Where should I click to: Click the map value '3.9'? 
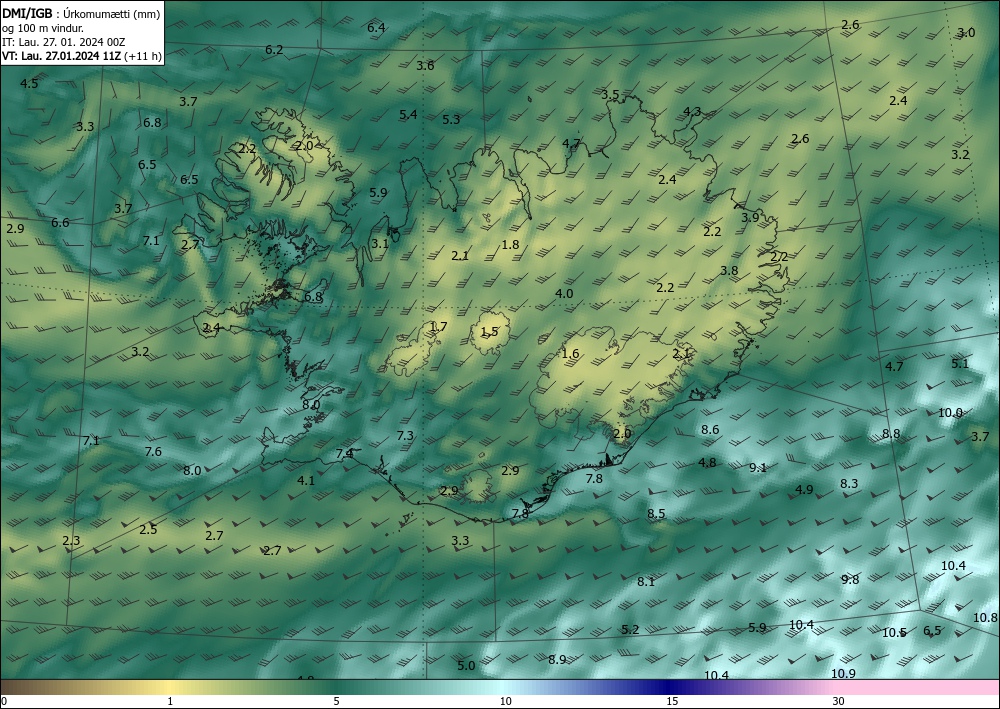click(750, 217)
